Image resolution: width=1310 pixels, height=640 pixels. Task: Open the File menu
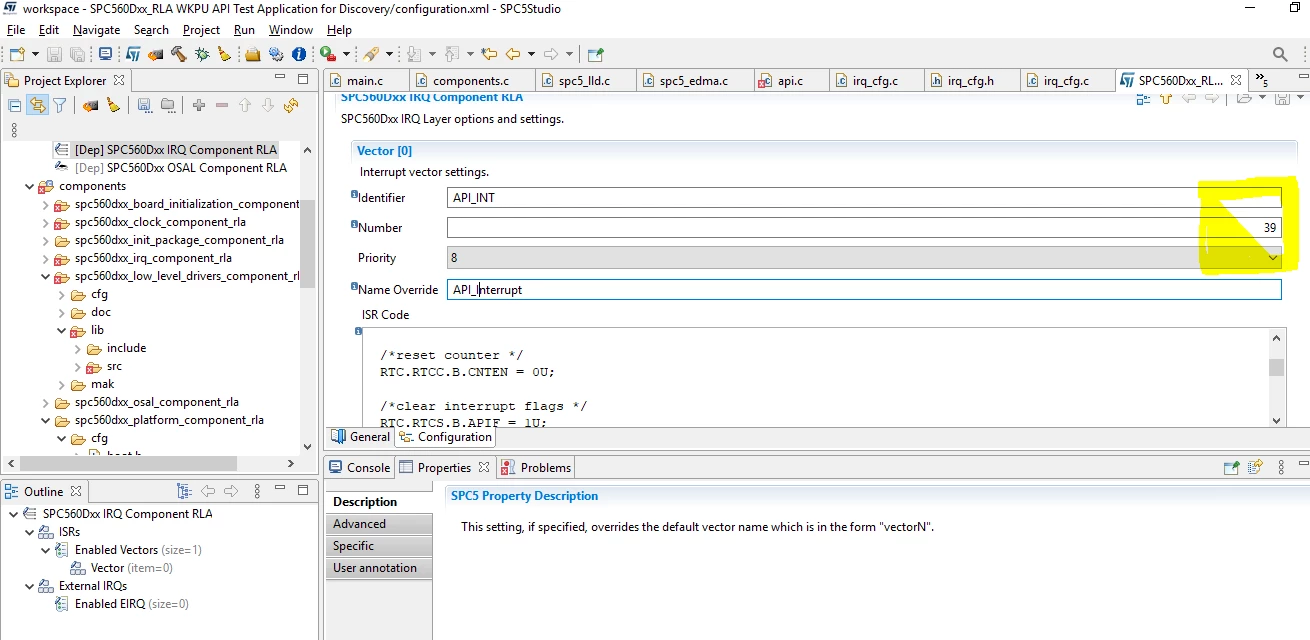tap(16, 30)
